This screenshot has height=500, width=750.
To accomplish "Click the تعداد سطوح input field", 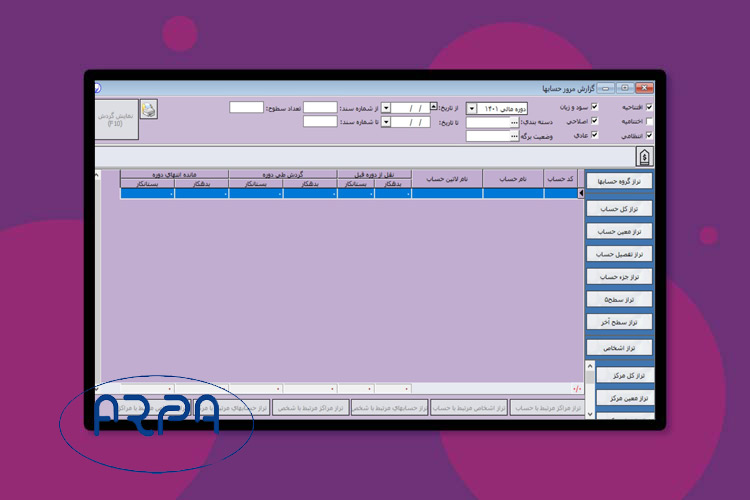I will (x=246, y=107).
